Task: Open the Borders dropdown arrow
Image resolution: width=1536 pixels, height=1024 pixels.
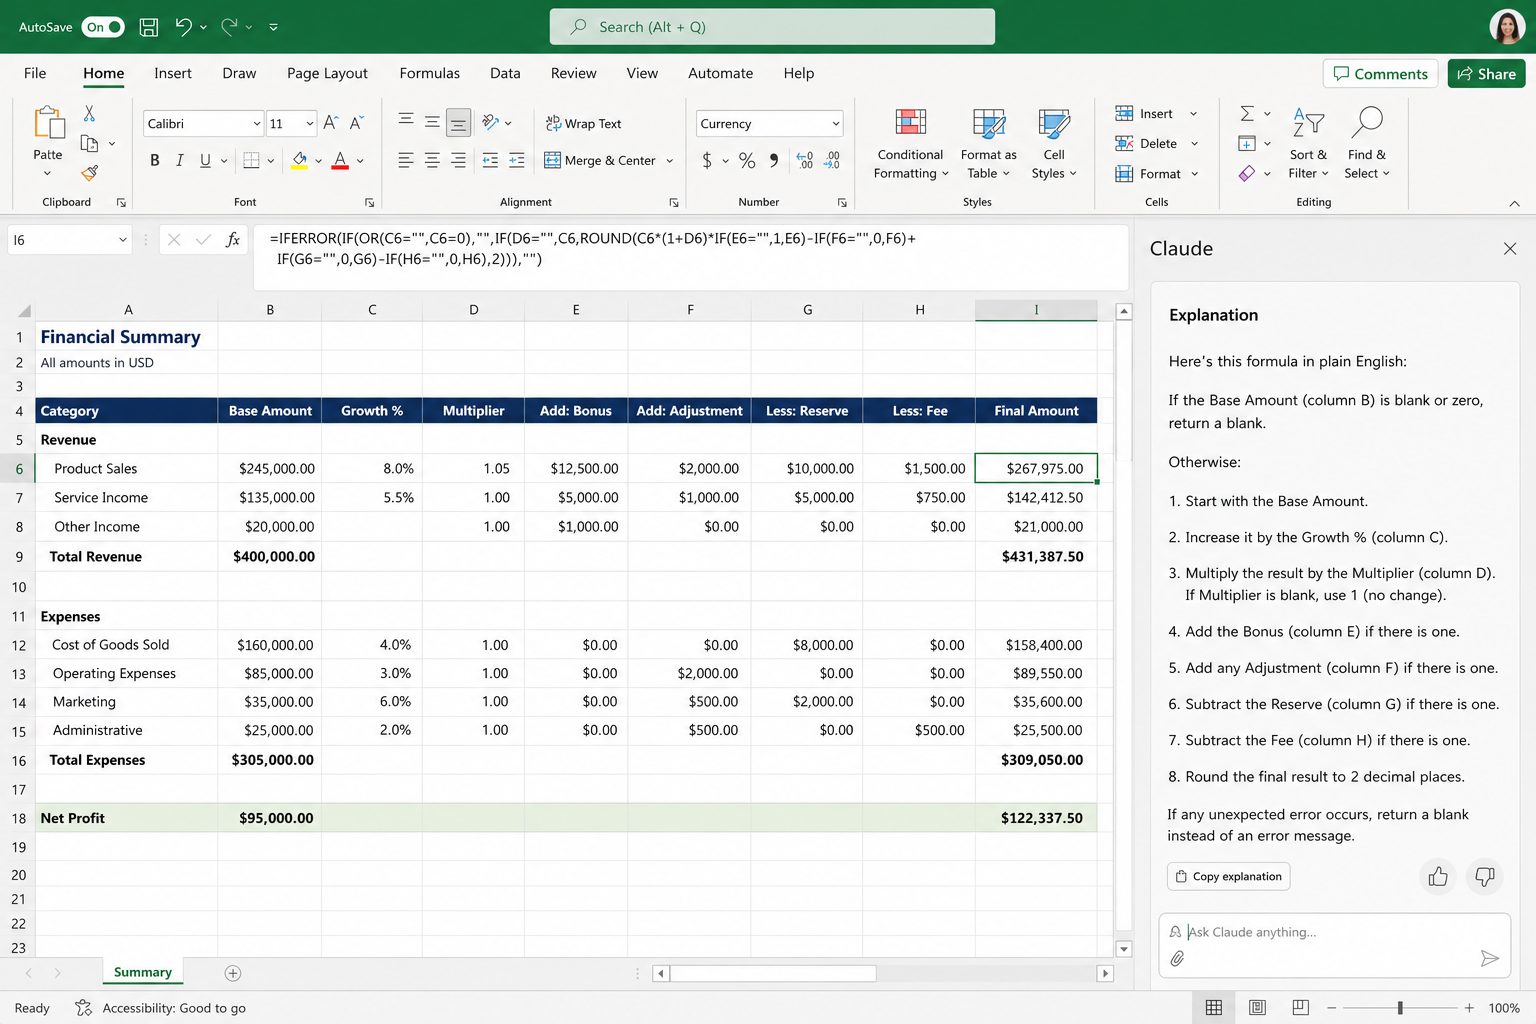Action: 271,160
